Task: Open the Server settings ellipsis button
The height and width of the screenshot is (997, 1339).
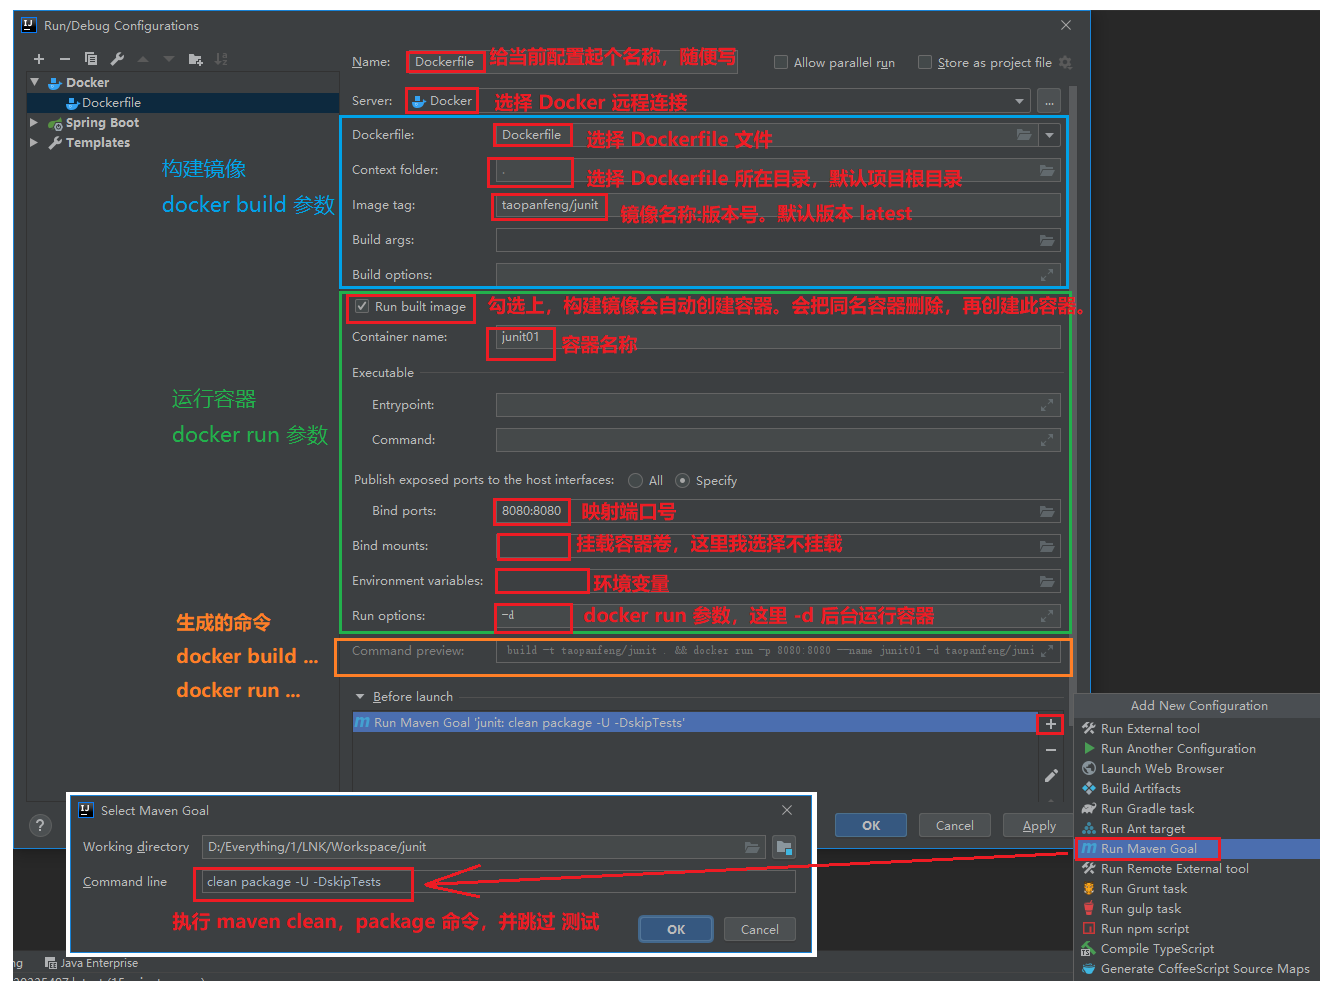Action: point(1048,101)
